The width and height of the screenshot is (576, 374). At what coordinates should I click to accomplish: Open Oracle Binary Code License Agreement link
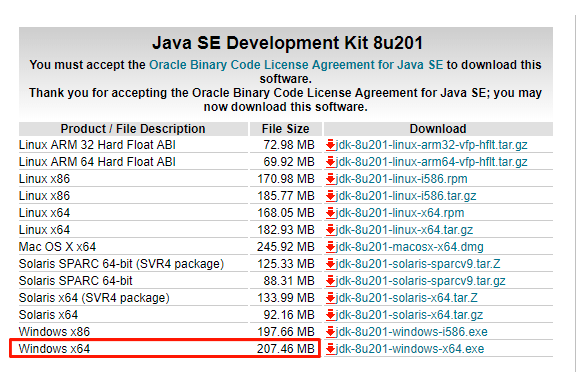coord(296,65)
